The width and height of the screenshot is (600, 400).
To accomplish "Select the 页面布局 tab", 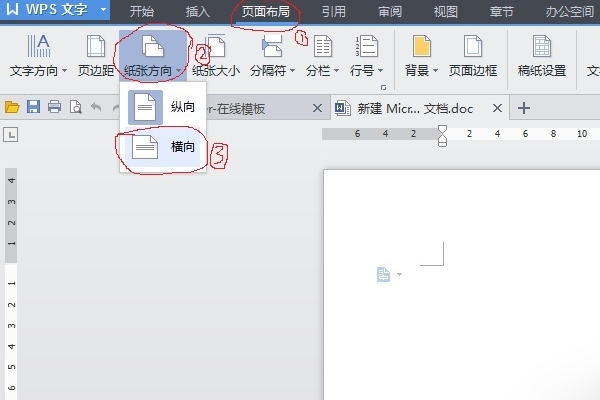I will (266, 11).
